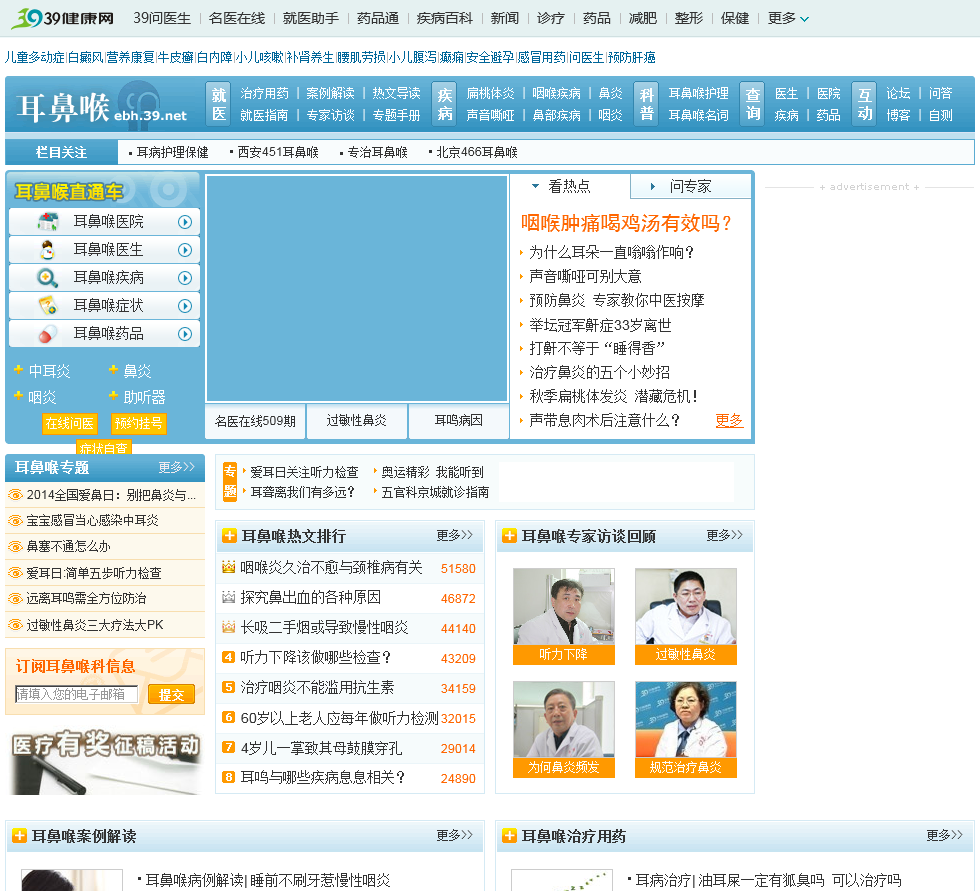Click the number 8 badge beside 耳鸣与哪些疾病息息相关
980x891 pixels.
(229, 777)
